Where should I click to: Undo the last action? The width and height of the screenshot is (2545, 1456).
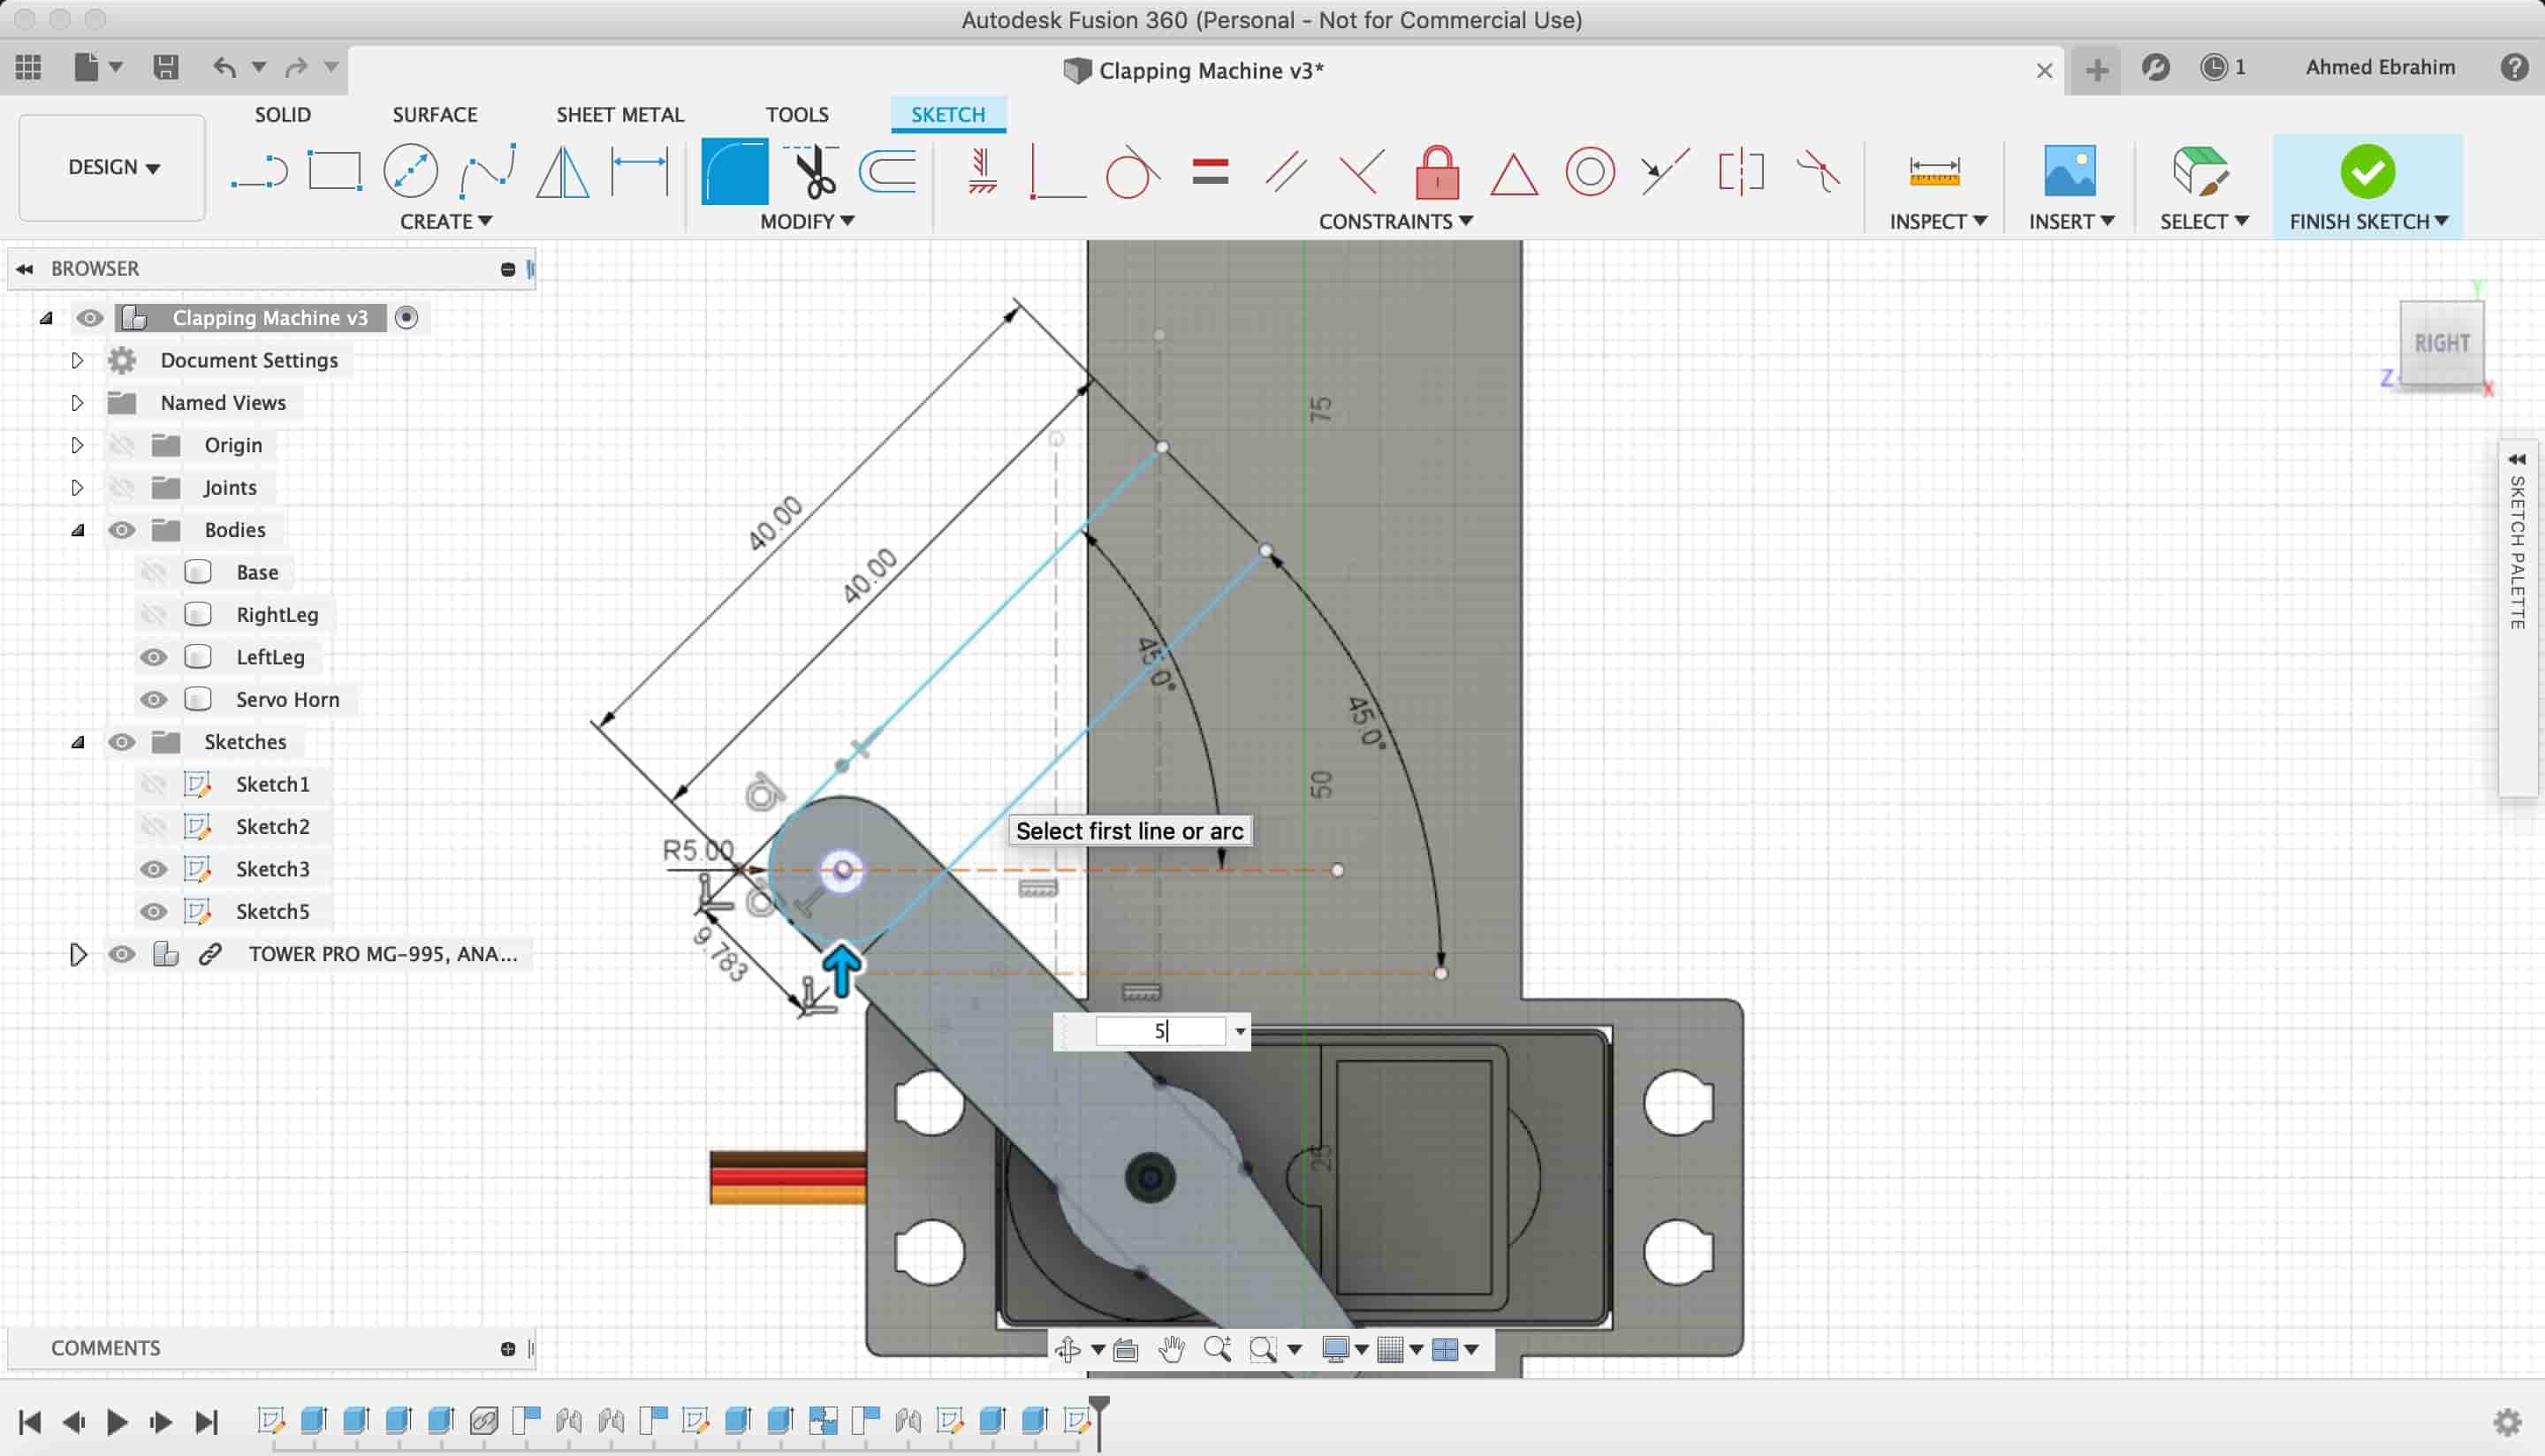click(224, 67)
